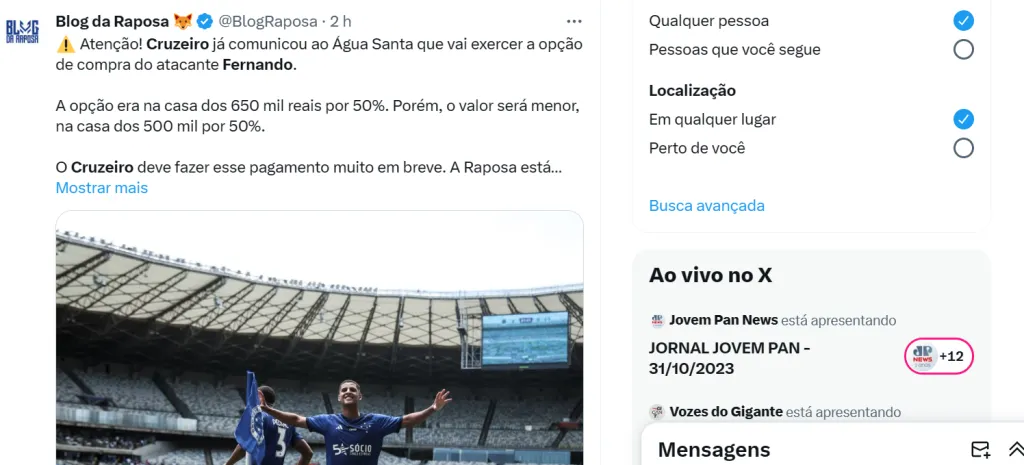
Task: Select the Em qualquer lugar radio option
Action: click(x=963, y=120)
